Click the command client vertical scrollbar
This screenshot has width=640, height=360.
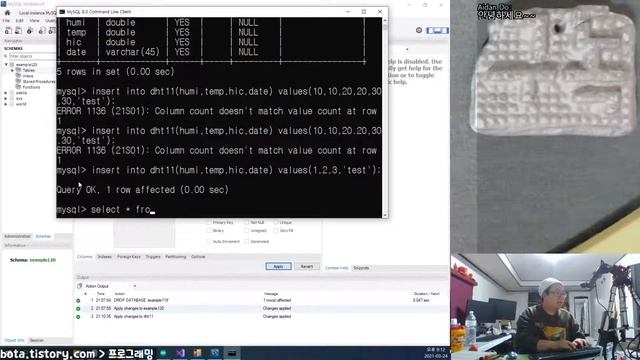(x=385, y=117)
